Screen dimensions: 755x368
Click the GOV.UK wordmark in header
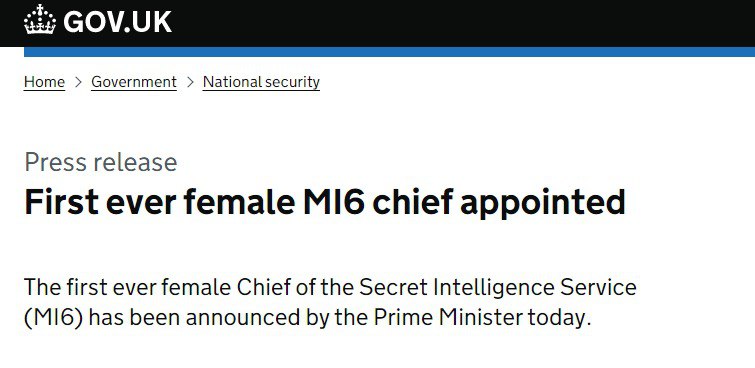coord(117,22)
